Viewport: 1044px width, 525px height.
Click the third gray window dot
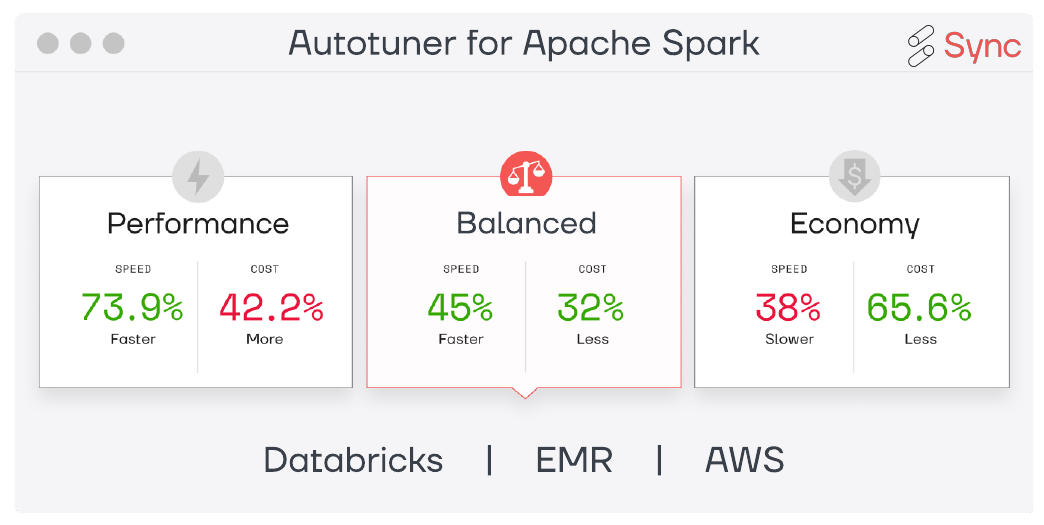pyautogui.click(x=113, y=43)
